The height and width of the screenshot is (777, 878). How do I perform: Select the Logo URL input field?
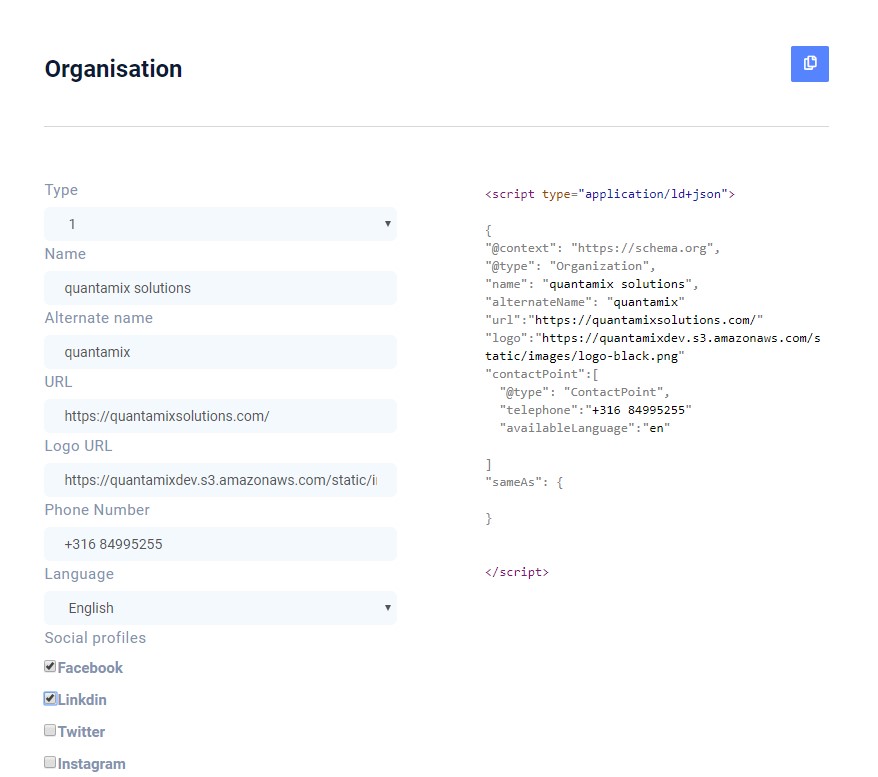tap(220, 480)
